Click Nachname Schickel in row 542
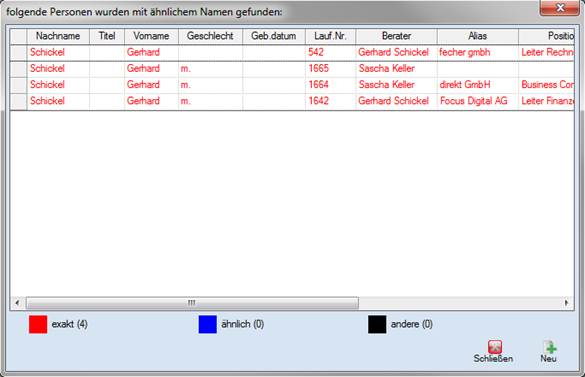Screen dimensions: 585x377 pyautogui.click(x=58, y=52)
